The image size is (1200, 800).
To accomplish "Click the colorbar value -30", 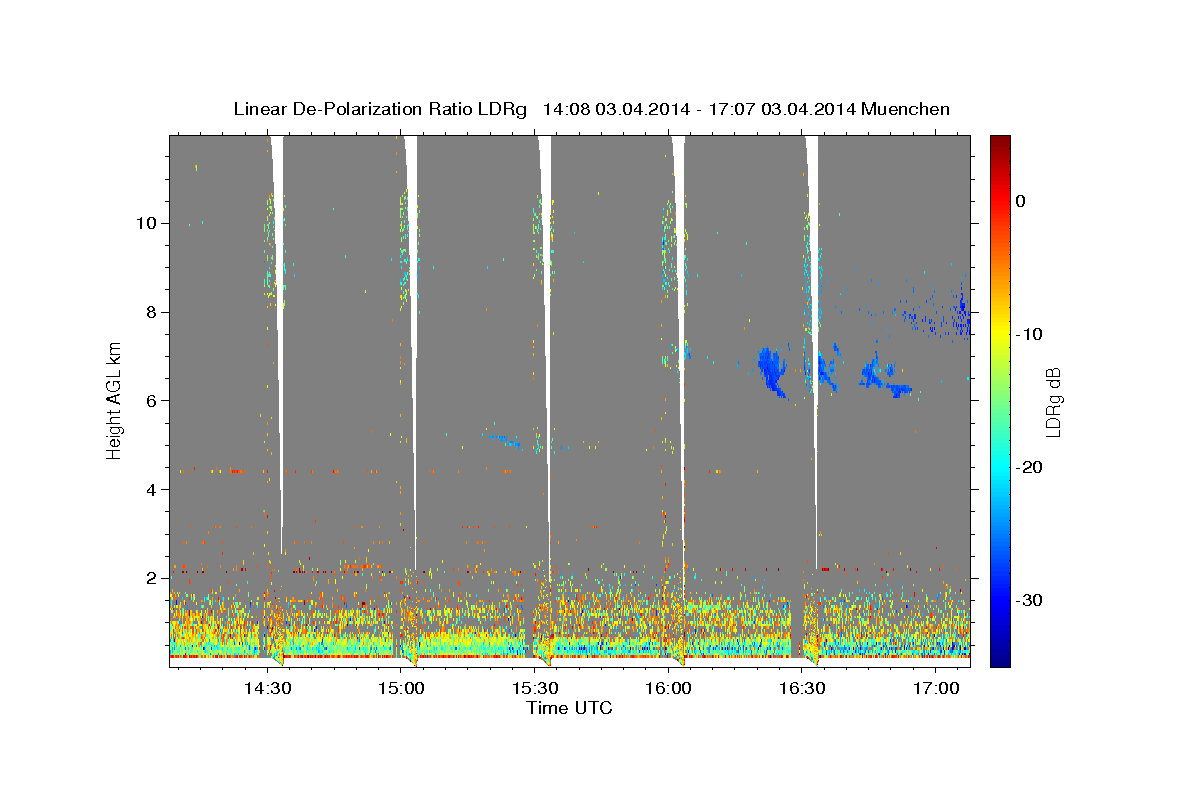I will pos(1029,600).
